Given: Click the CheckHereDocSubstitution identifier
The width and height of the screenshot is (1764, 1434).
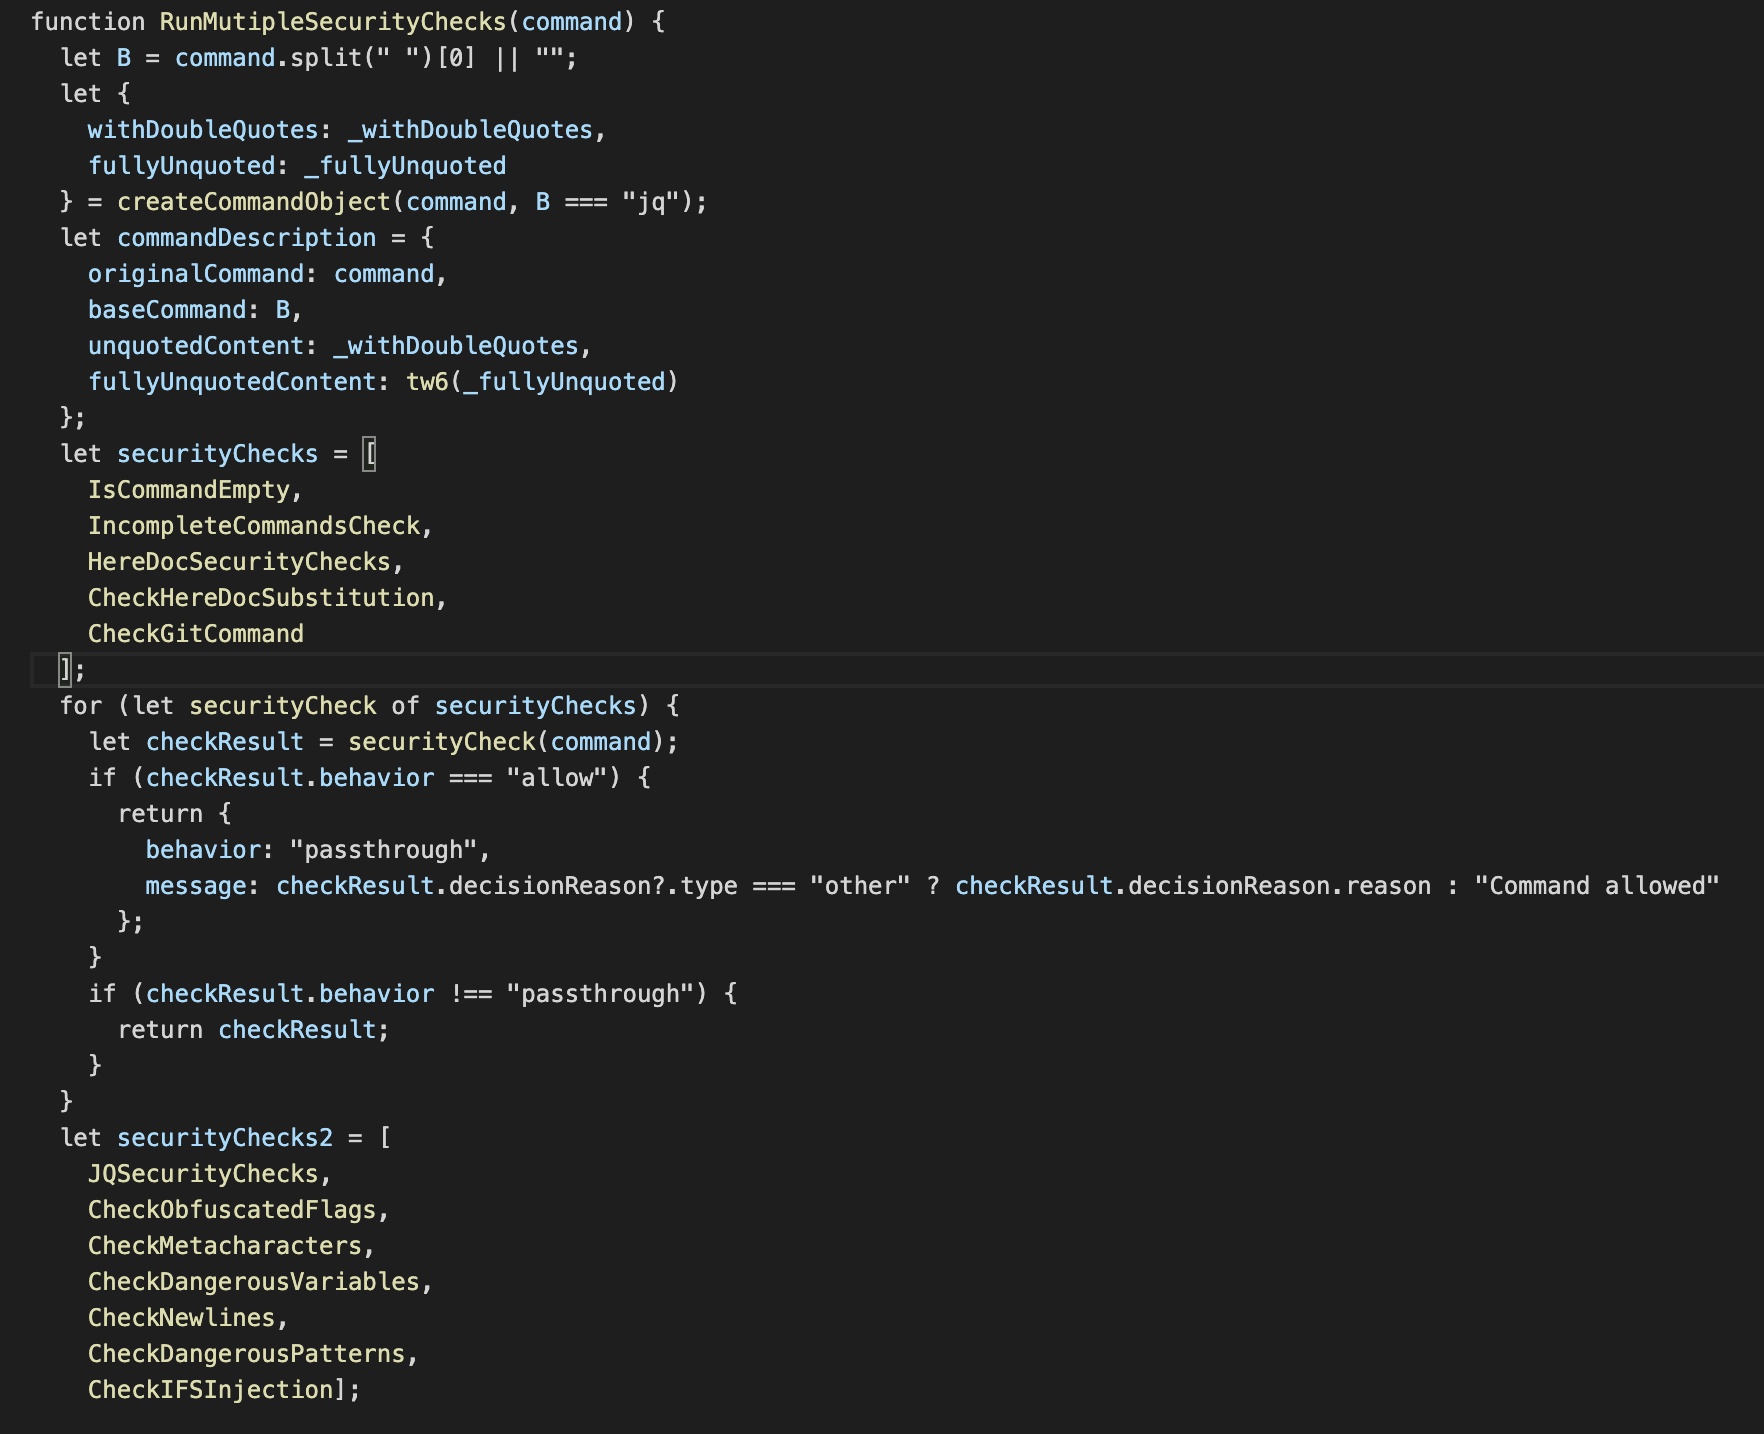Looking at the screenshot, I should pyautogui.click(x=260, y=598).
